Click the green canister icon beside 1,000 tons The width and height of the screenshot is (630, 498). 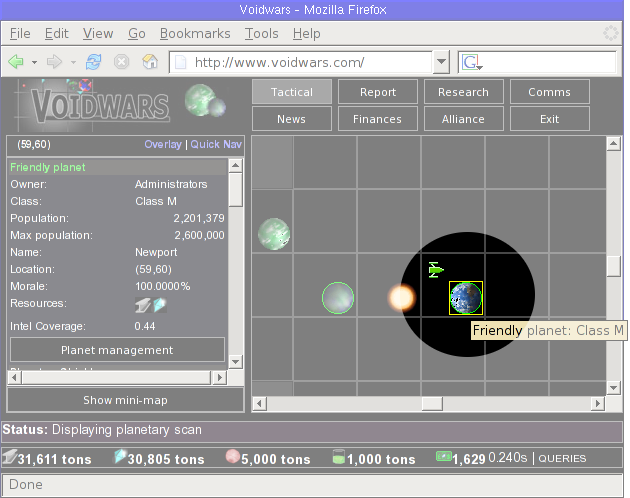click(x=339, y=457)
